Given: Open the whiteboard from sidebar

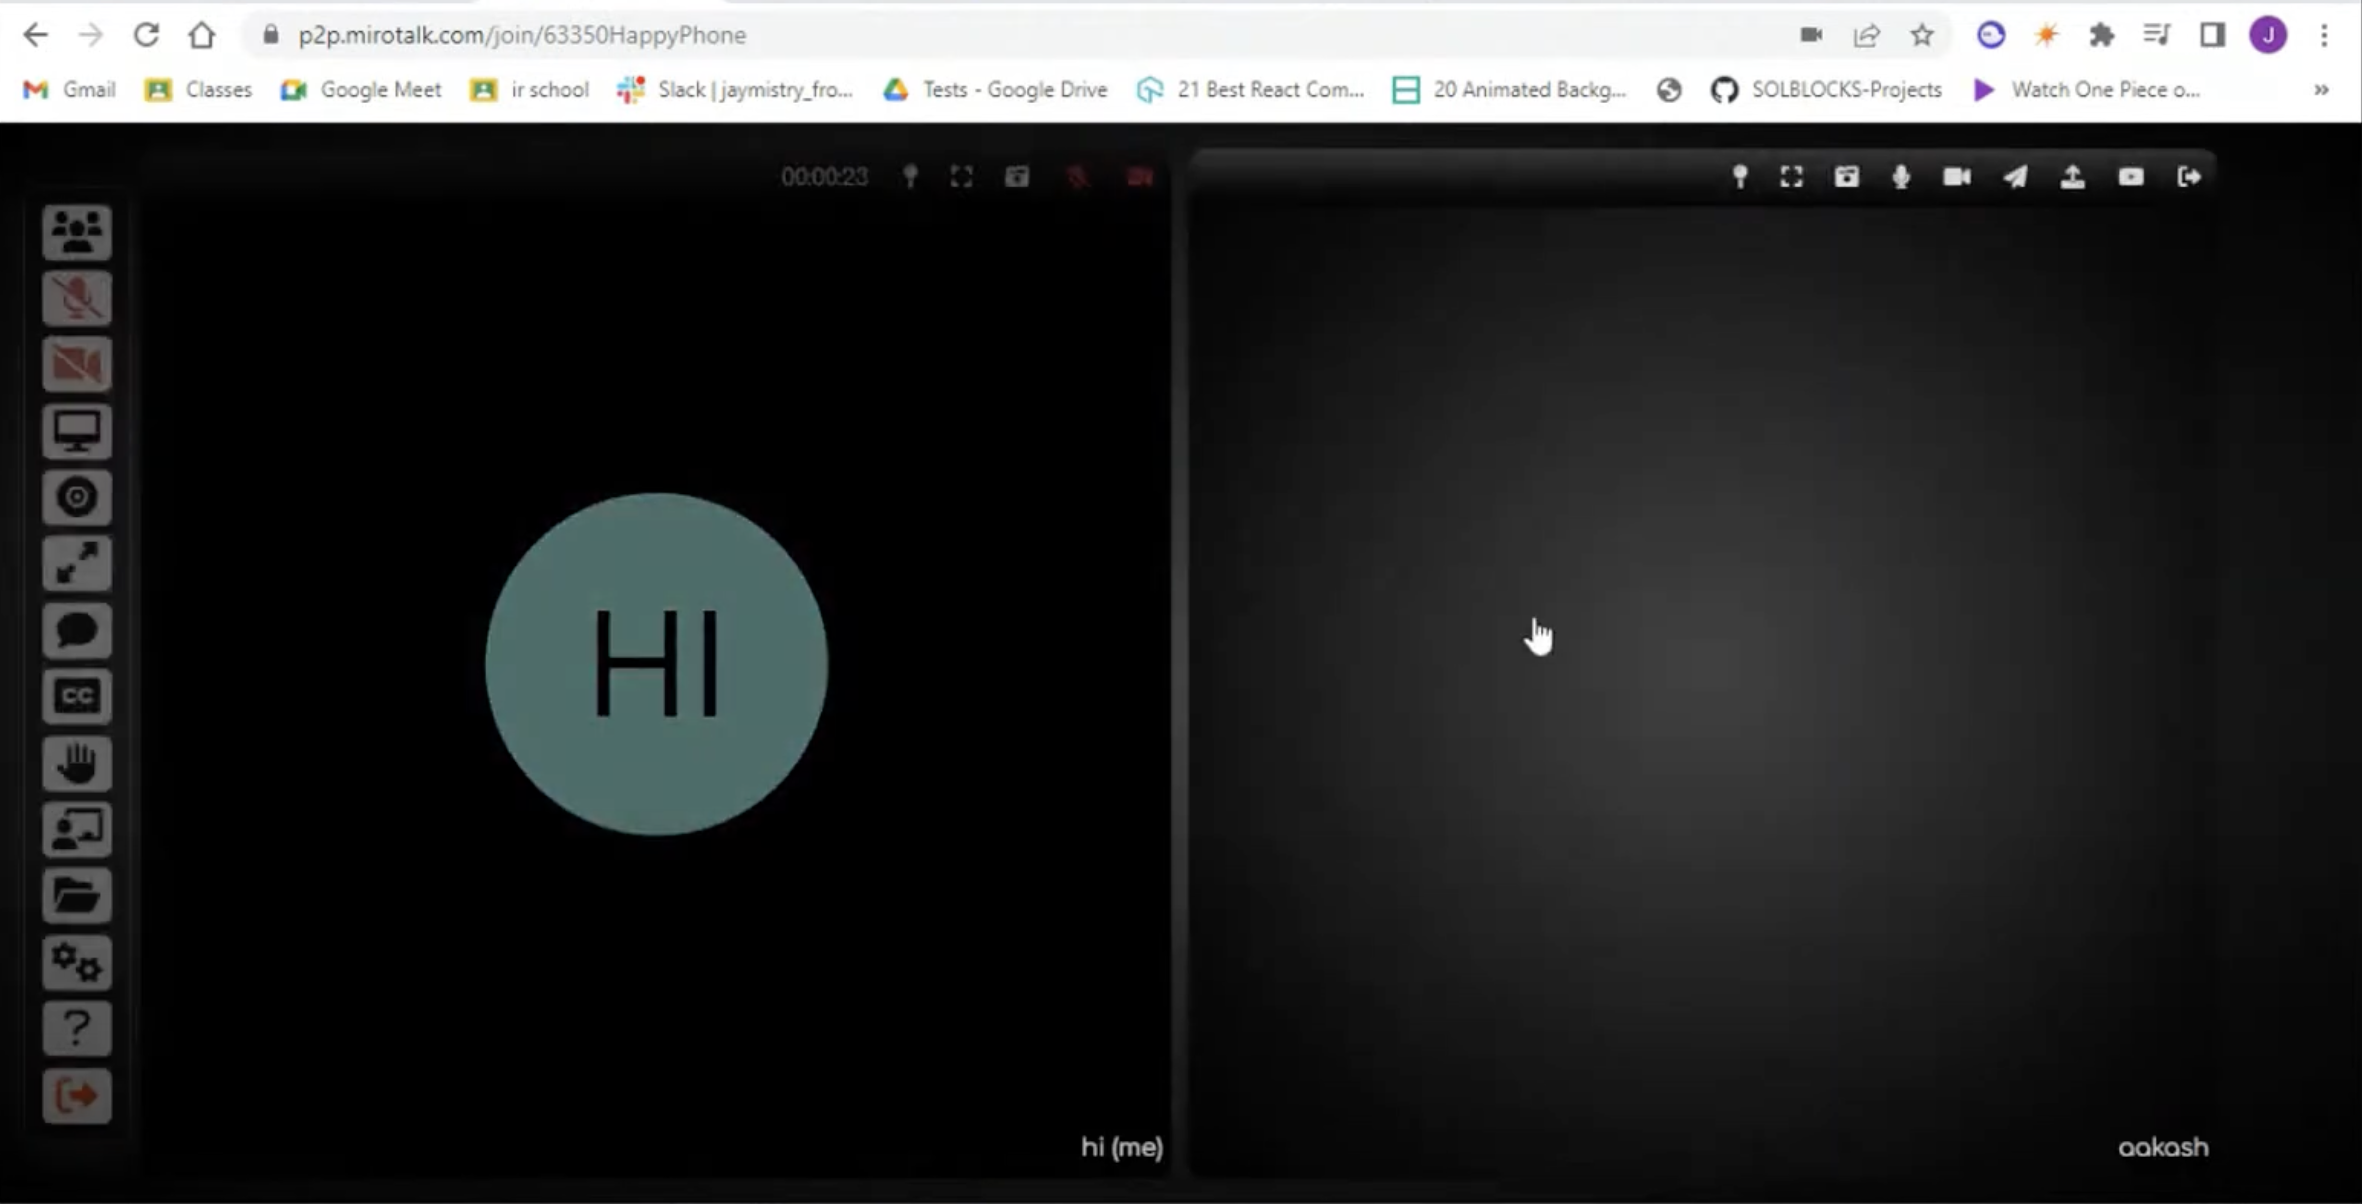Looking at the screenshot, I should [77, 829].
